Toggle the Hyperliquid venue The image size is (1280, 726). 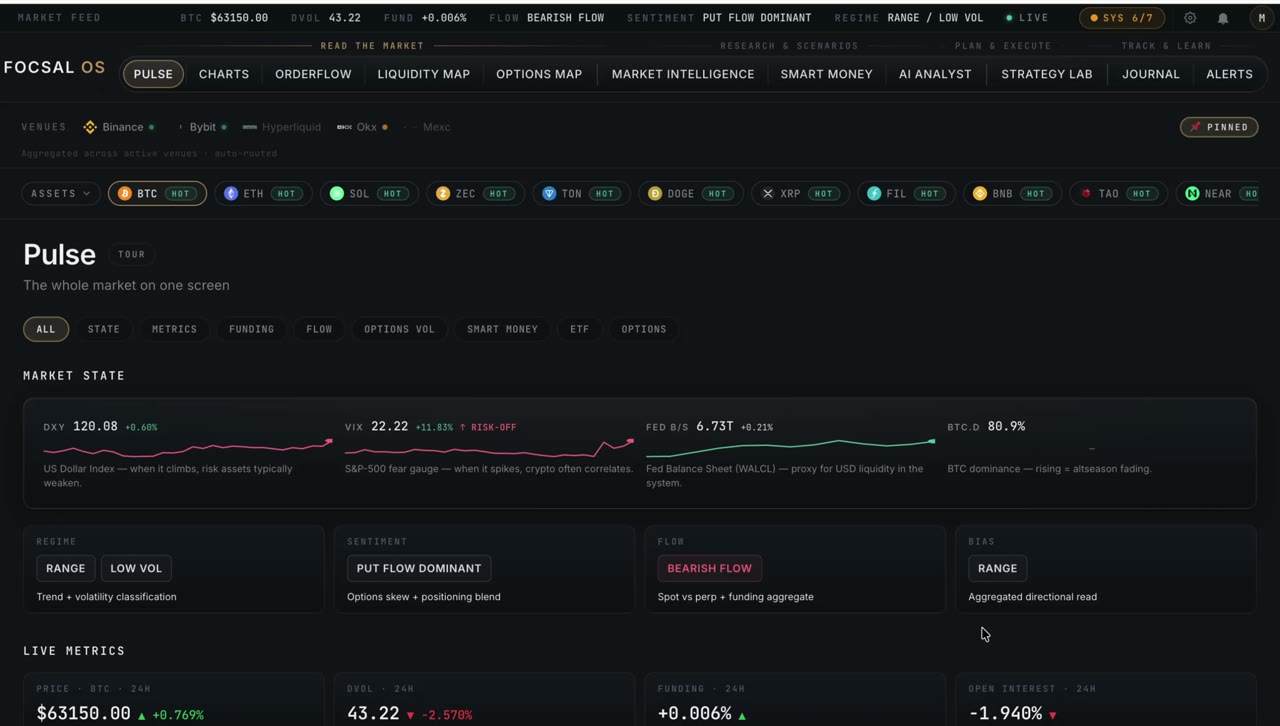282,127
